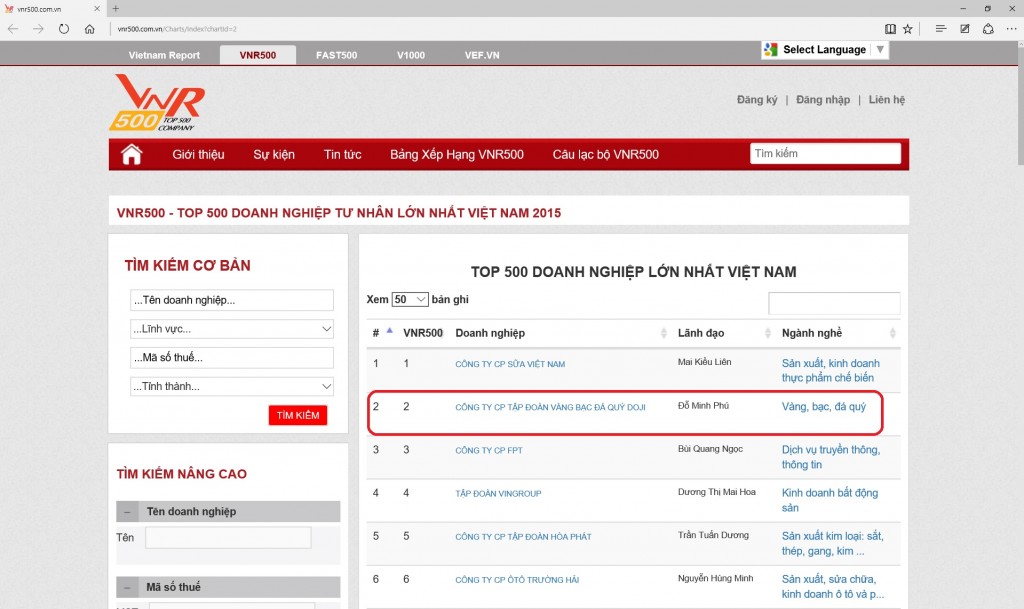The image size is (1024, 609).
Task: Open the Tỉnh thành dropdown
Action: [232, 386]
